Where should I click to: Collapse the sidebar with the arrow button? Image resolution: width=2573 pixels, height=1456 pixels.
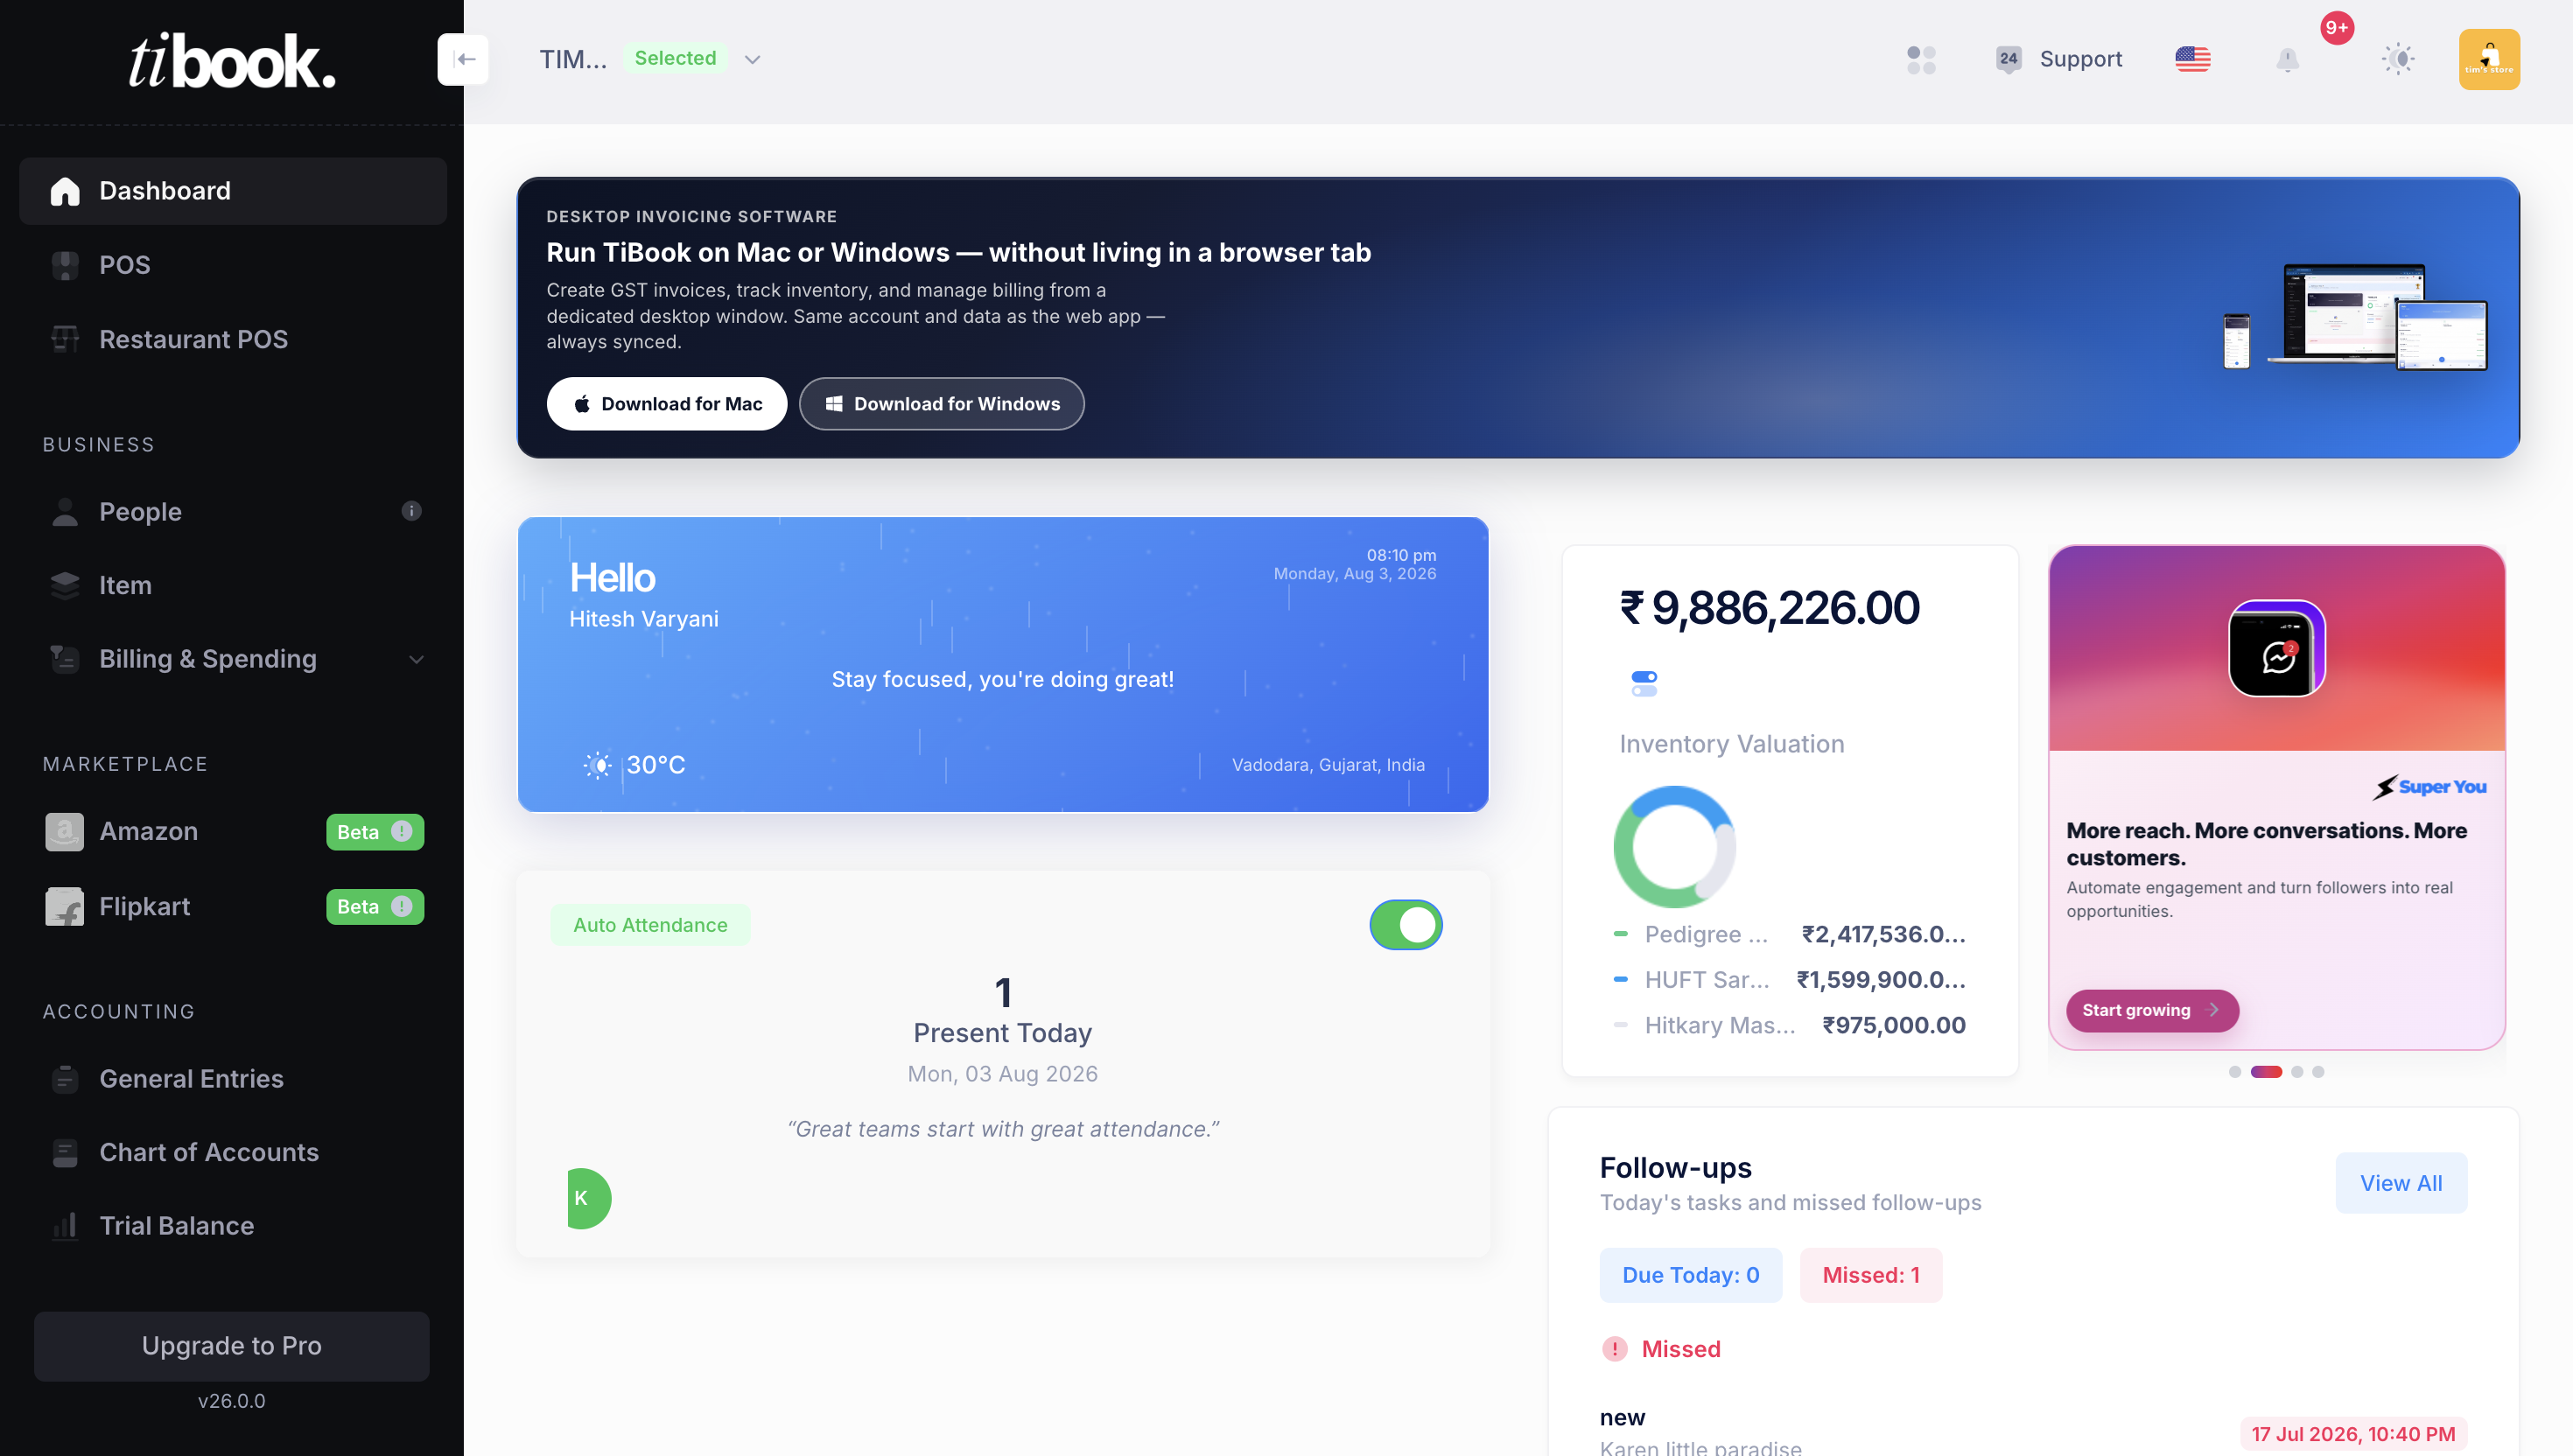pyautogui.click(x=463, y=59)
